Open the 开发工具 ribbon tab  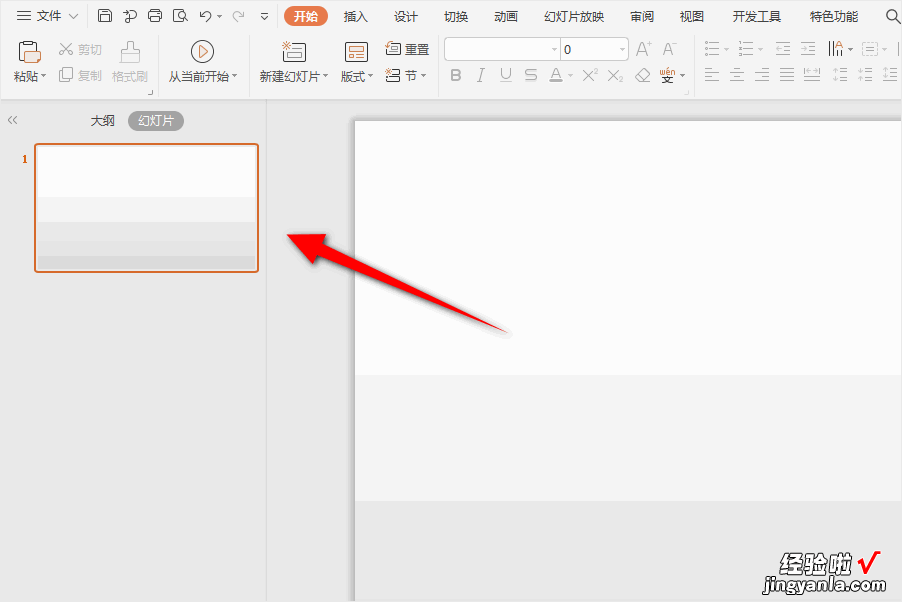click(x=756, y=16)
